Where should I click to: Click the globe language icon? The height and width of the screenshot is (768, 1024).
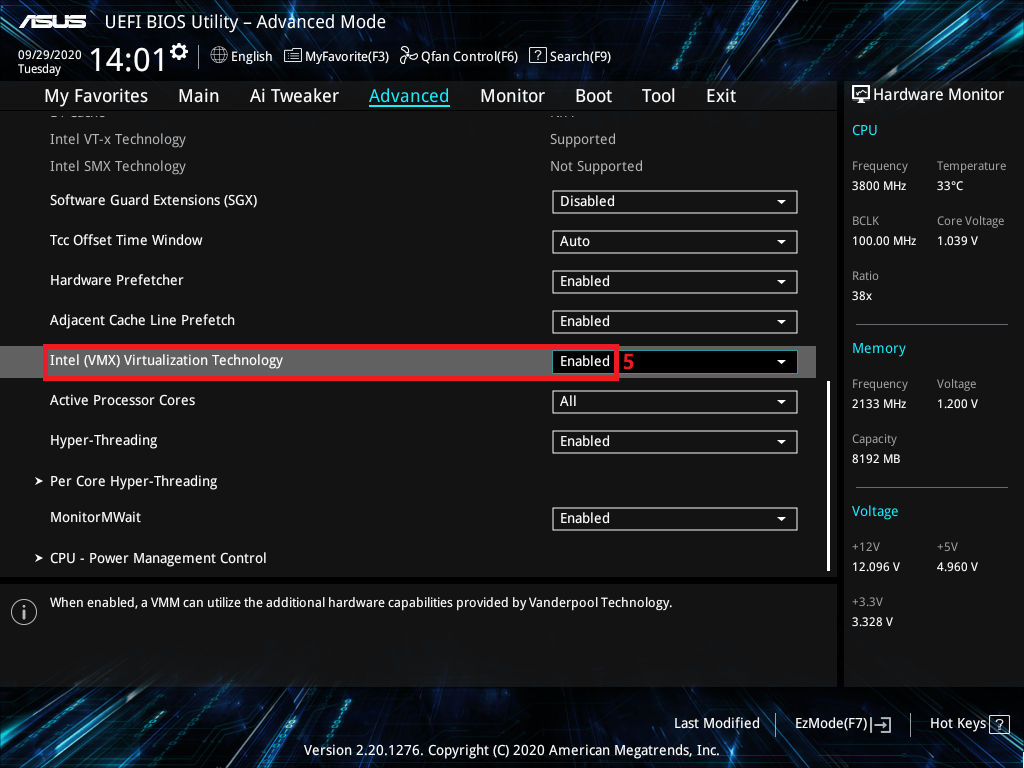tap(219, 56)
